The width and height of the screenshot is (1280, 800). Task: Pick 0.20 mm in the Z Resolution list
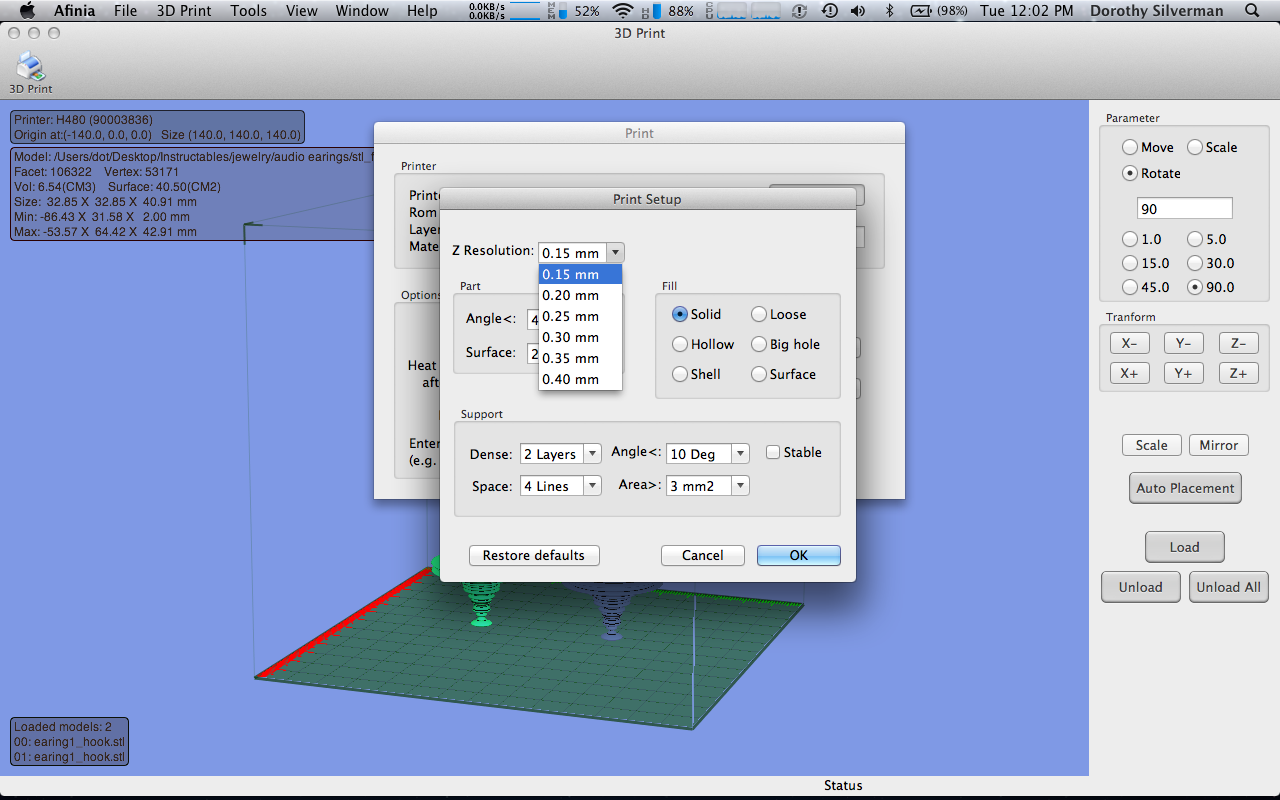[x=580, y=295]
